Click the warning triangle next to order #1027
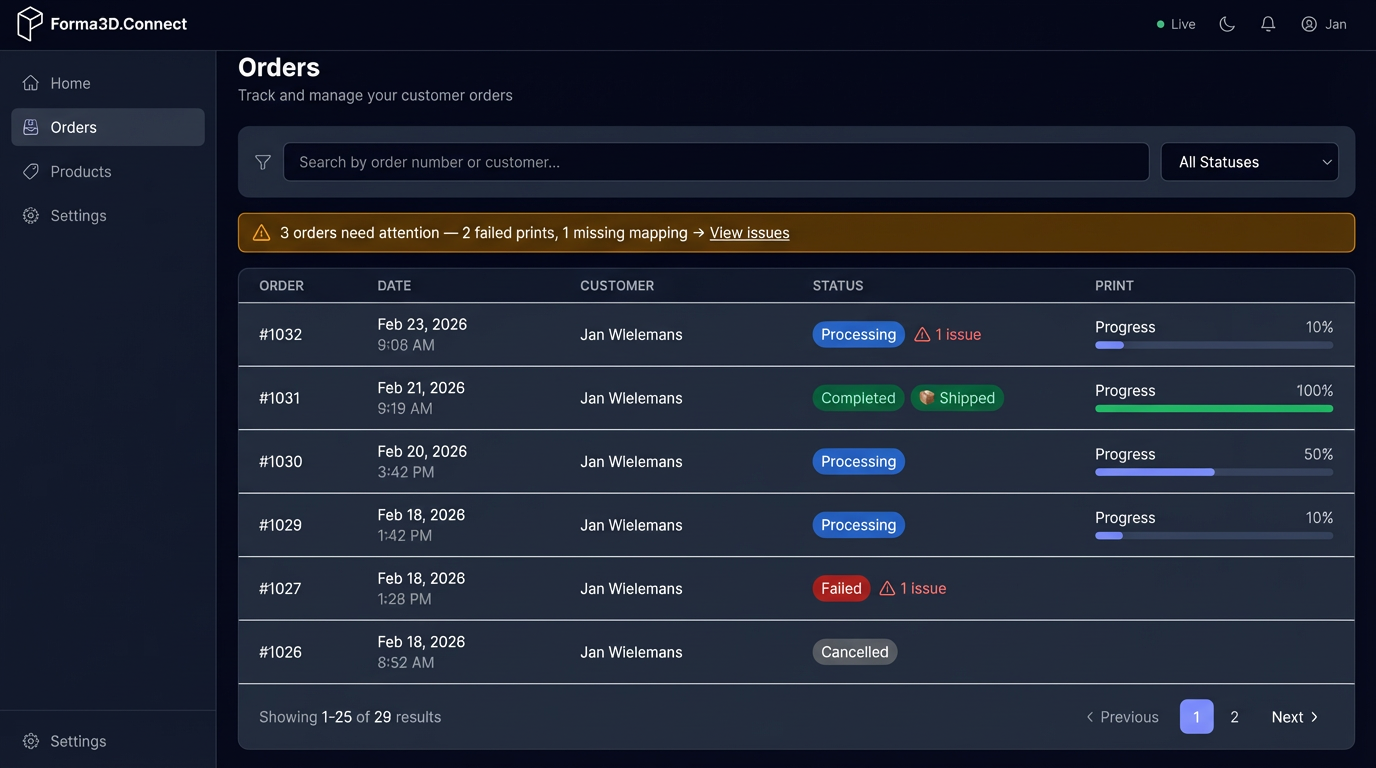The width and height of the screenshot is (1376, 768). 885,588
